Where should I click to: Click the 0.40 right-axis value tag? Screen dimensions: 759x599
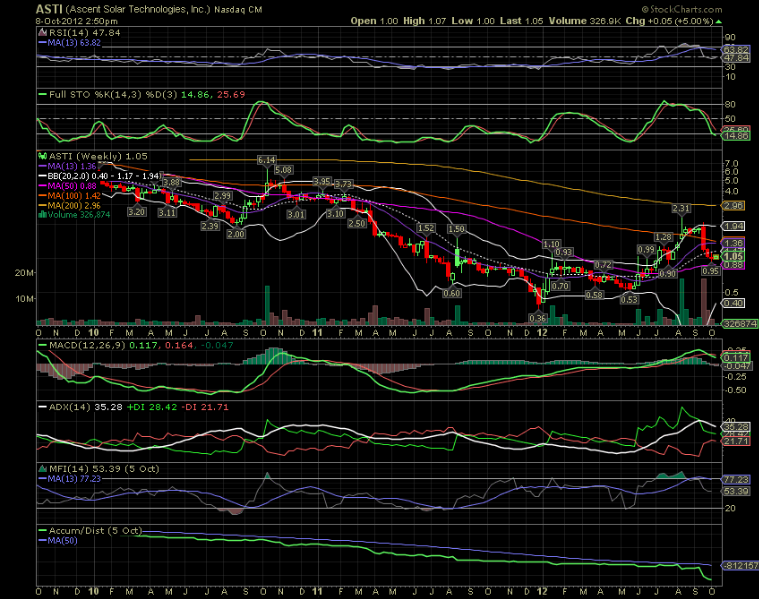pyautogui.click(x=733, y=303)
